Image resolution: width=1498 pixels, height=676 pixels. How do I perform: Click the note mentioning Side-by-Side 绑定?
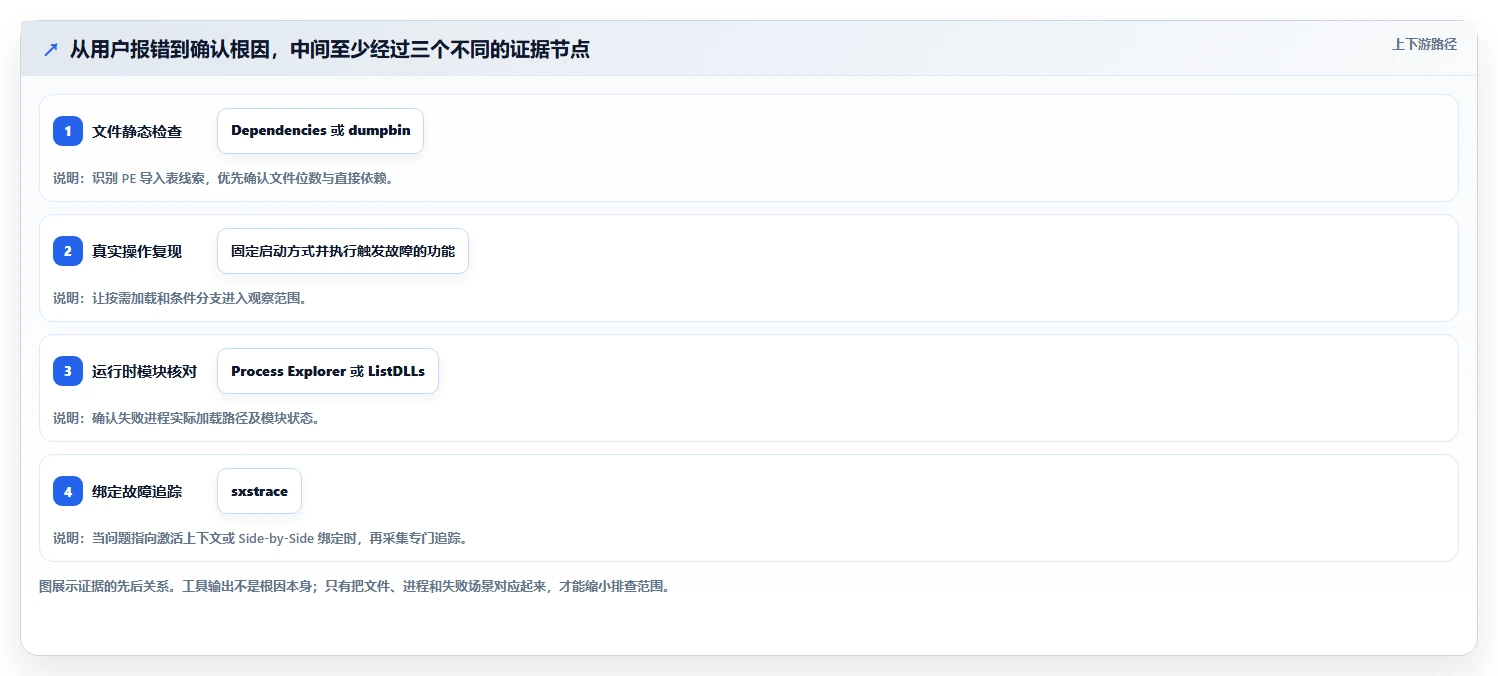[x=260, y=538]
